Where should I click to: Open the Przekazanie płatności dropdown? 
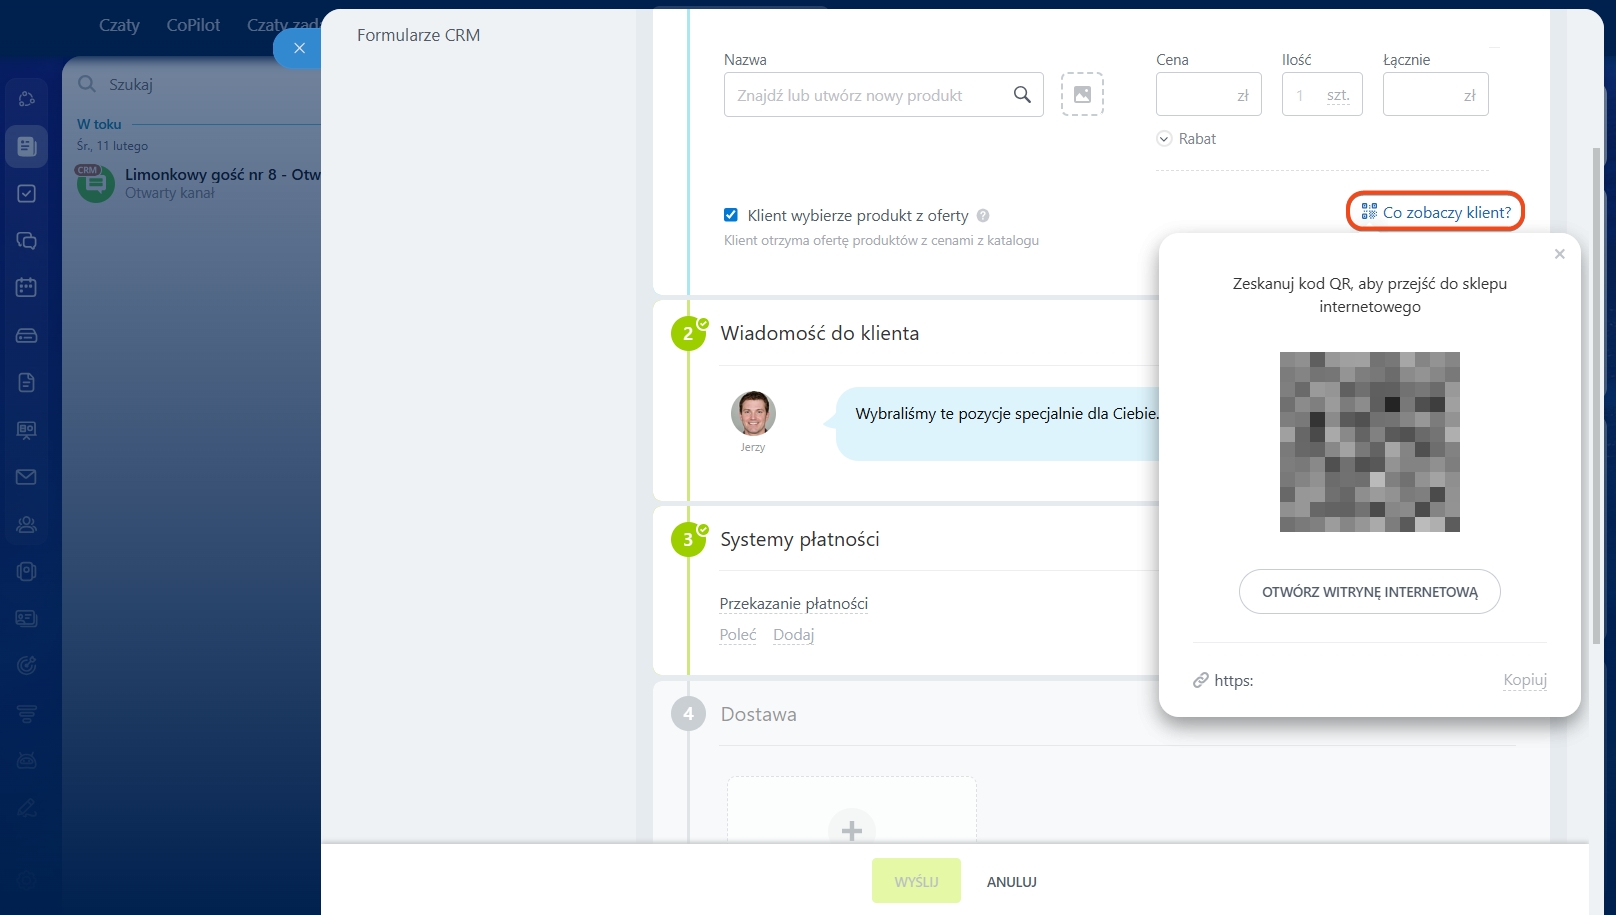(x=793, y=604)
